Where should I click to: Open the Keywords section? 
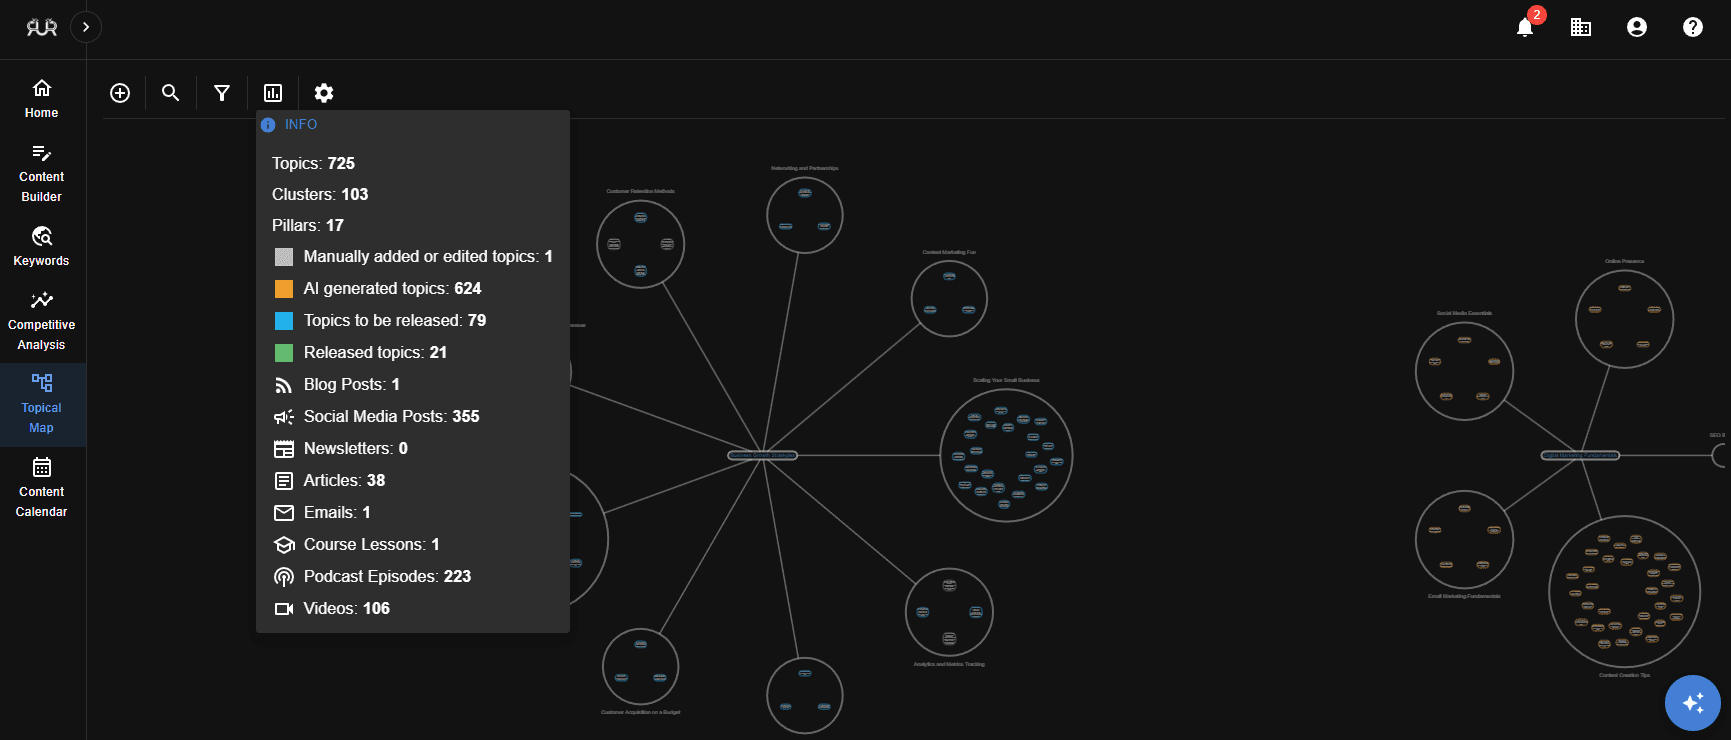coord(42,247)
